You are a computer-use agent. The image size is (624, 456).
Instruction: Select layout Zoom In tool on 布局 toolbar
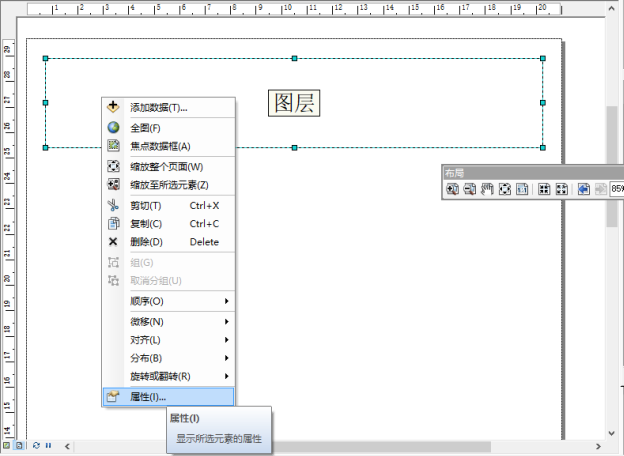click(x=452, y=189)
